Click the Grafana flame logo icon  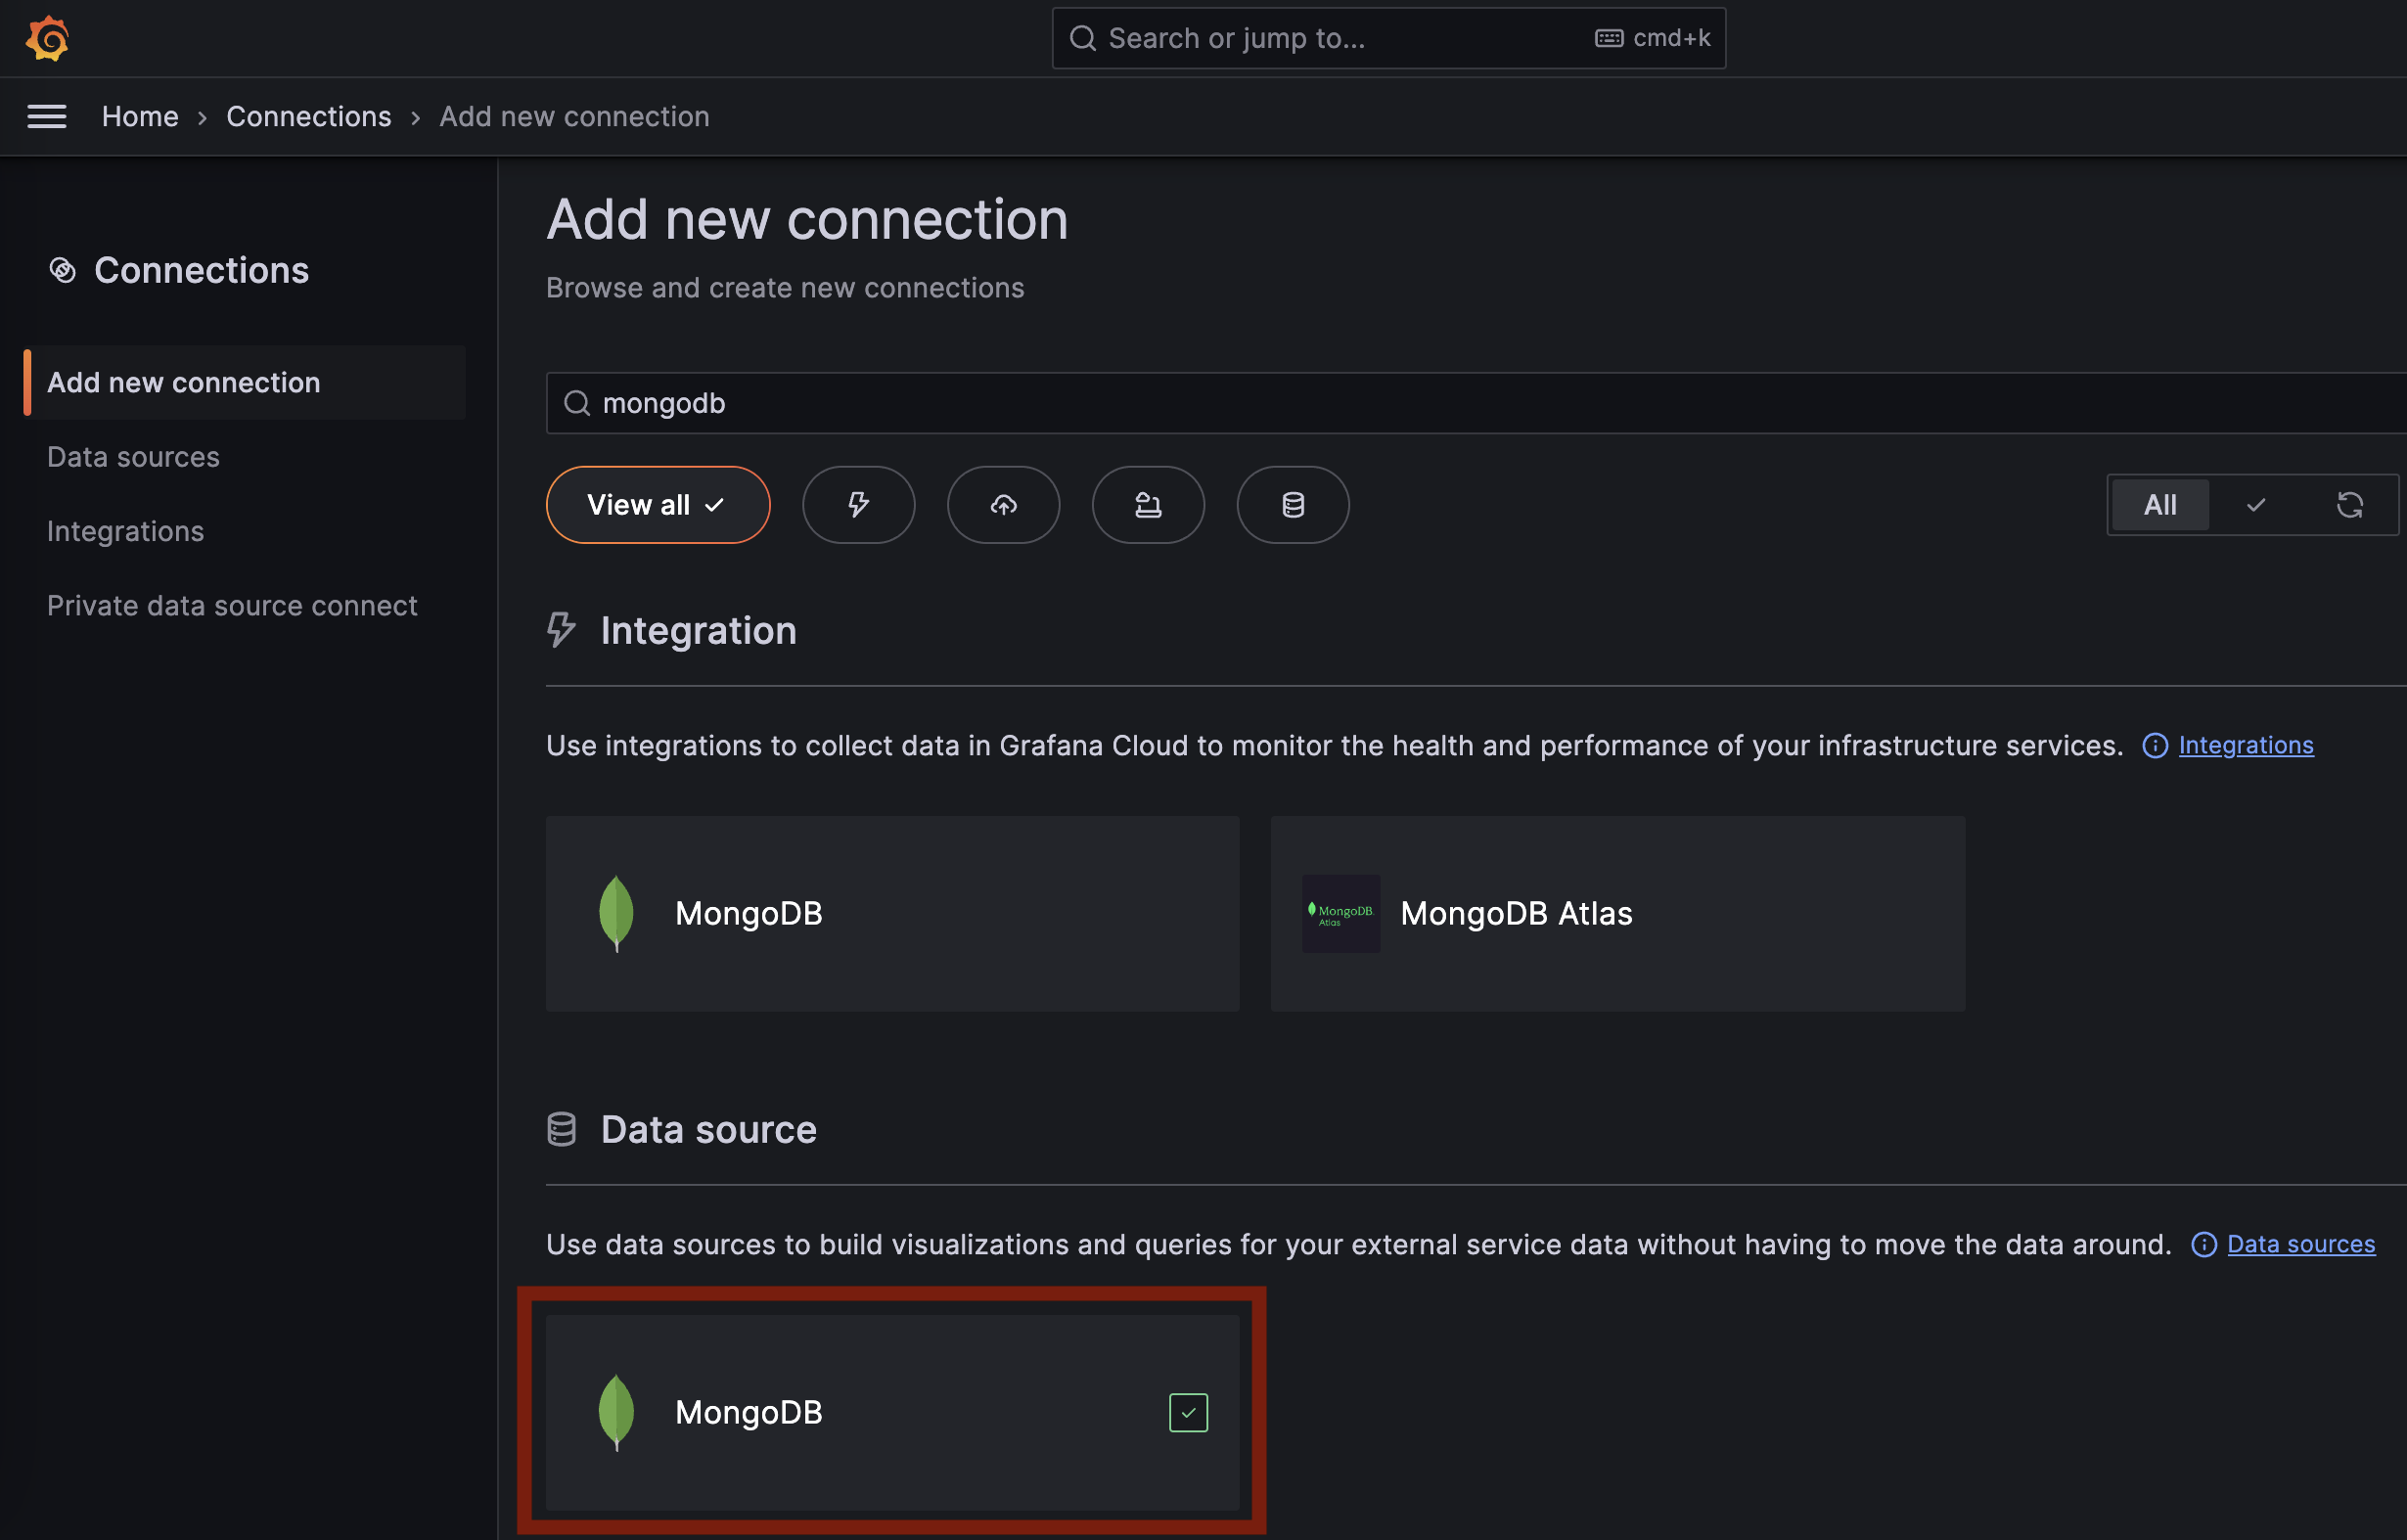point(47,35)
